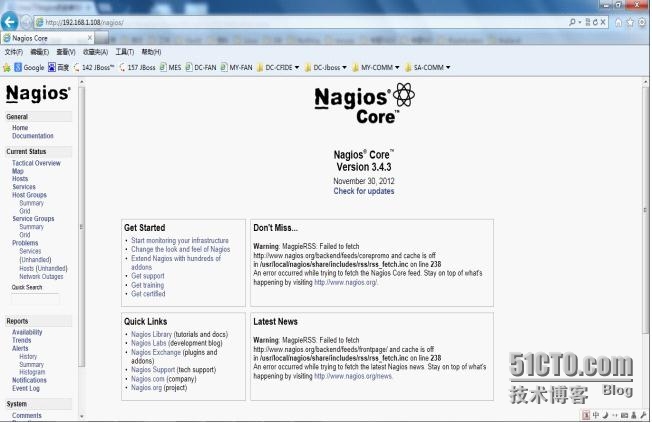Click the stop (X) icon in address bar
The height and width of the screenshot is (423, 652).
[x=603, y=22]
